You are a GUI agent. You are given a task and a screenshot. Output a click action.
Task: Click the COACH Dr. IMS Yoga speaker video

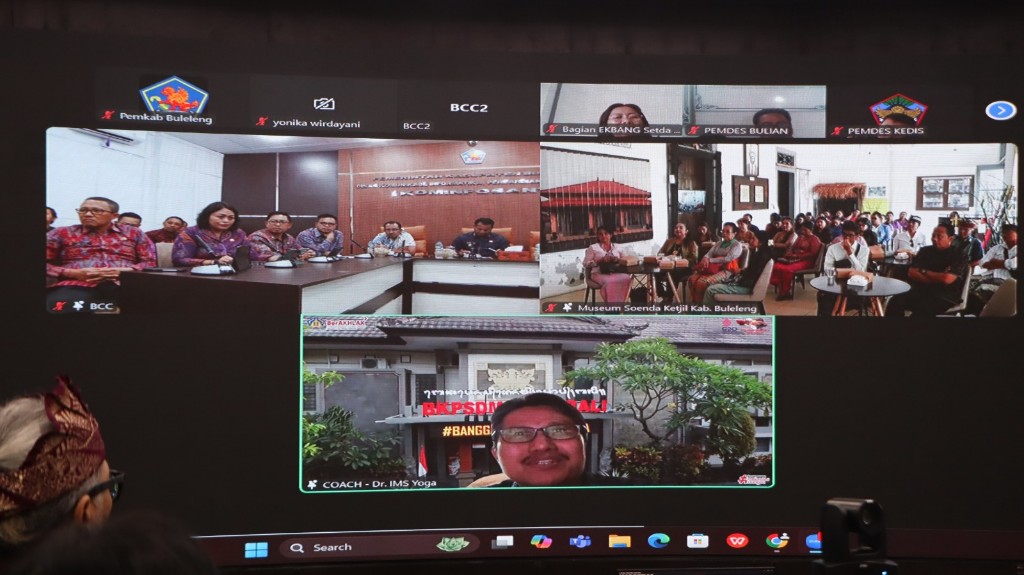click(537, 402)
